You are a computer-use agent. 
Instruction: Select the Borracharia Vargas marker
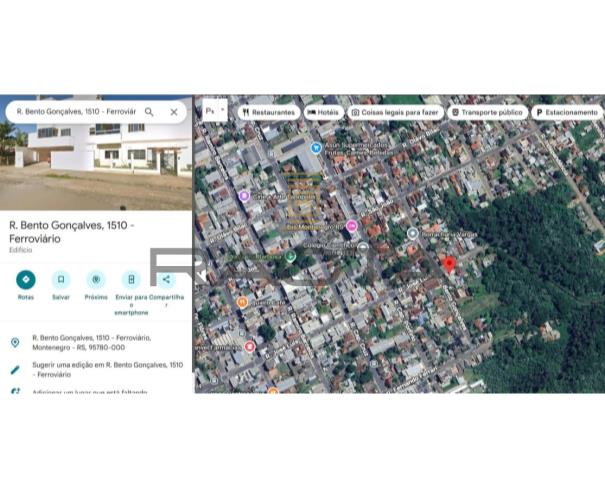[413, 233]
